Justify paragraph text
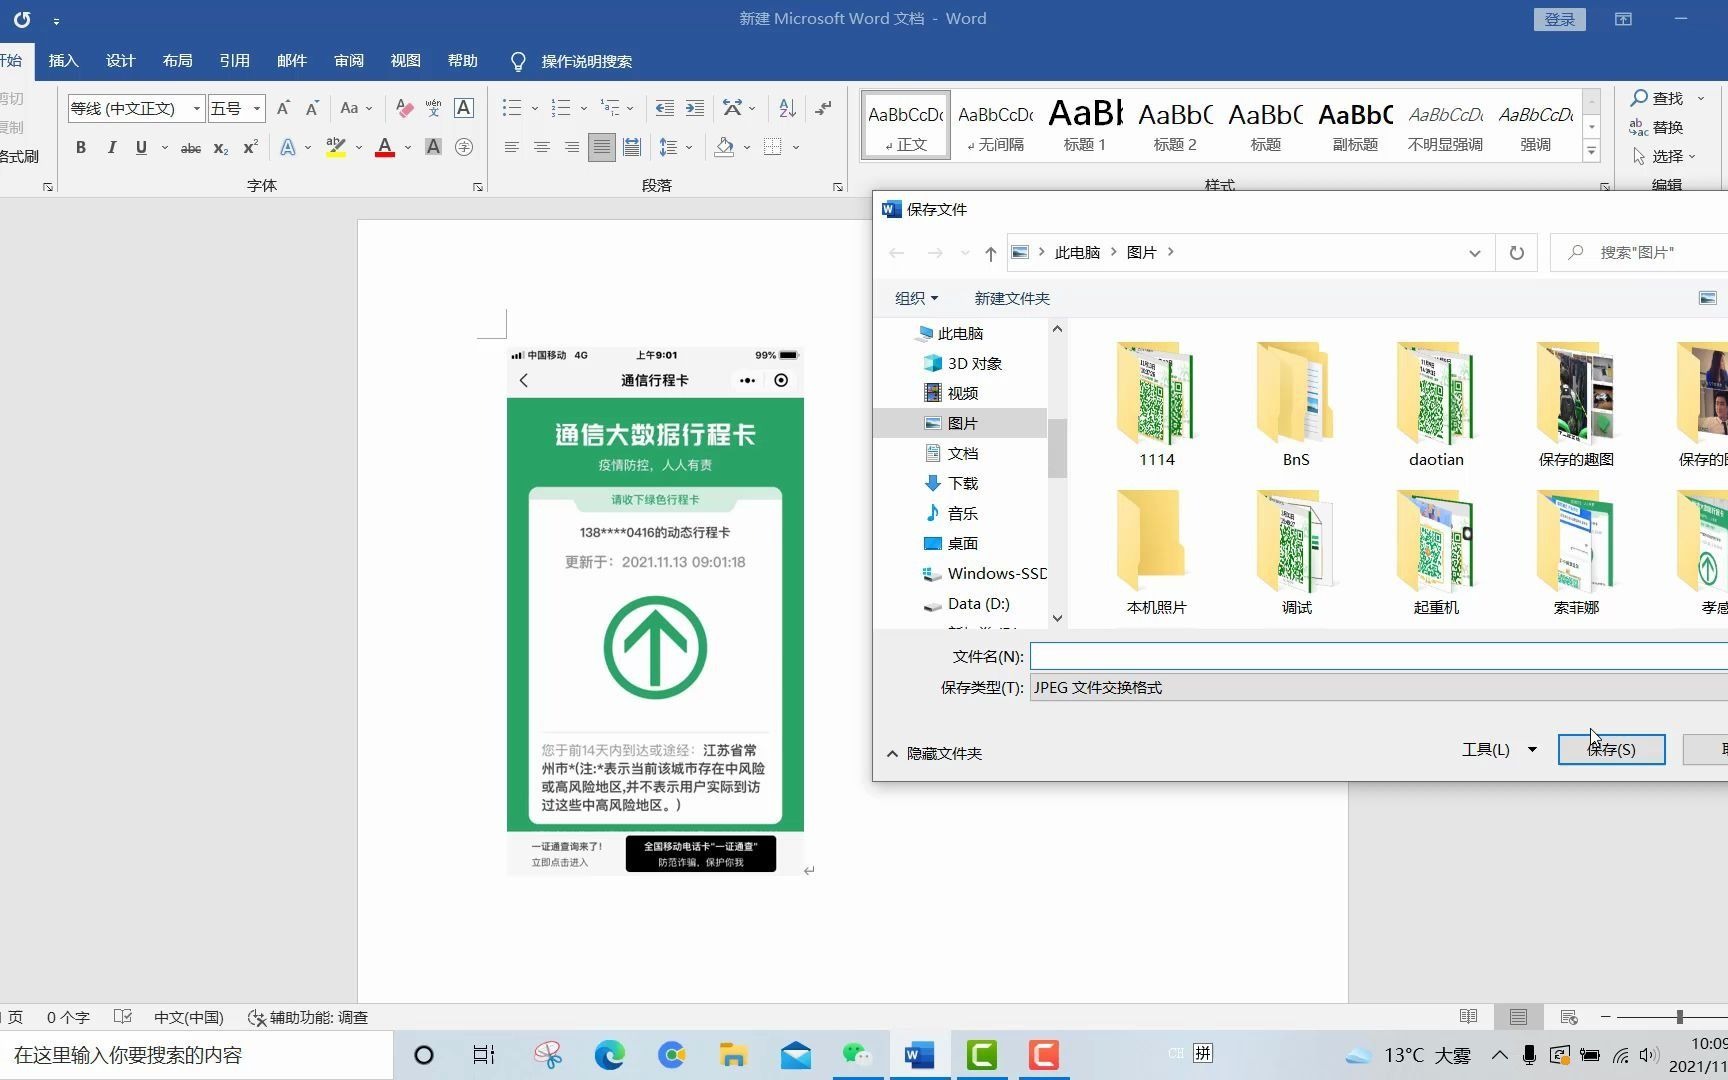 coord(601,147)
